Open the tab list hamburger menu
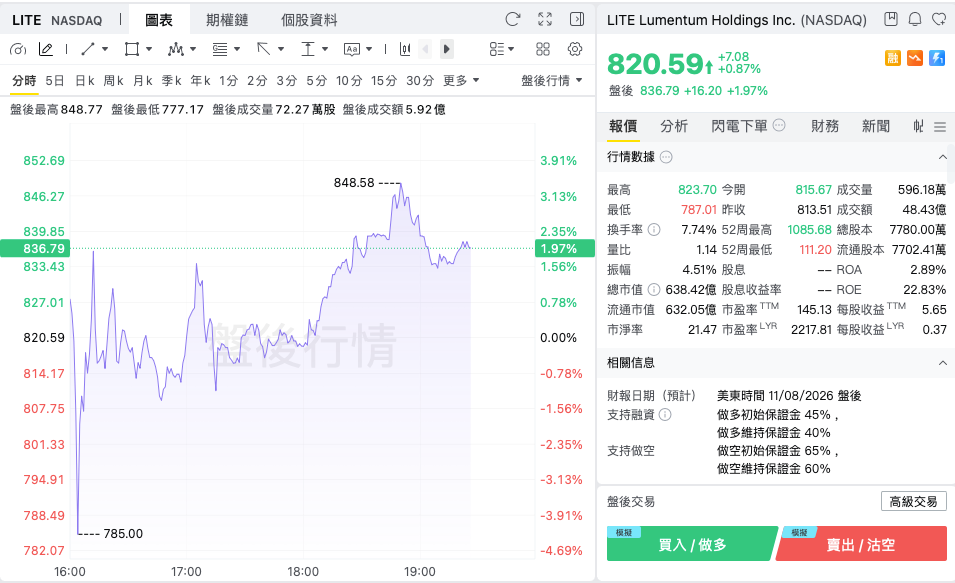955x583 pixels. 940,127
